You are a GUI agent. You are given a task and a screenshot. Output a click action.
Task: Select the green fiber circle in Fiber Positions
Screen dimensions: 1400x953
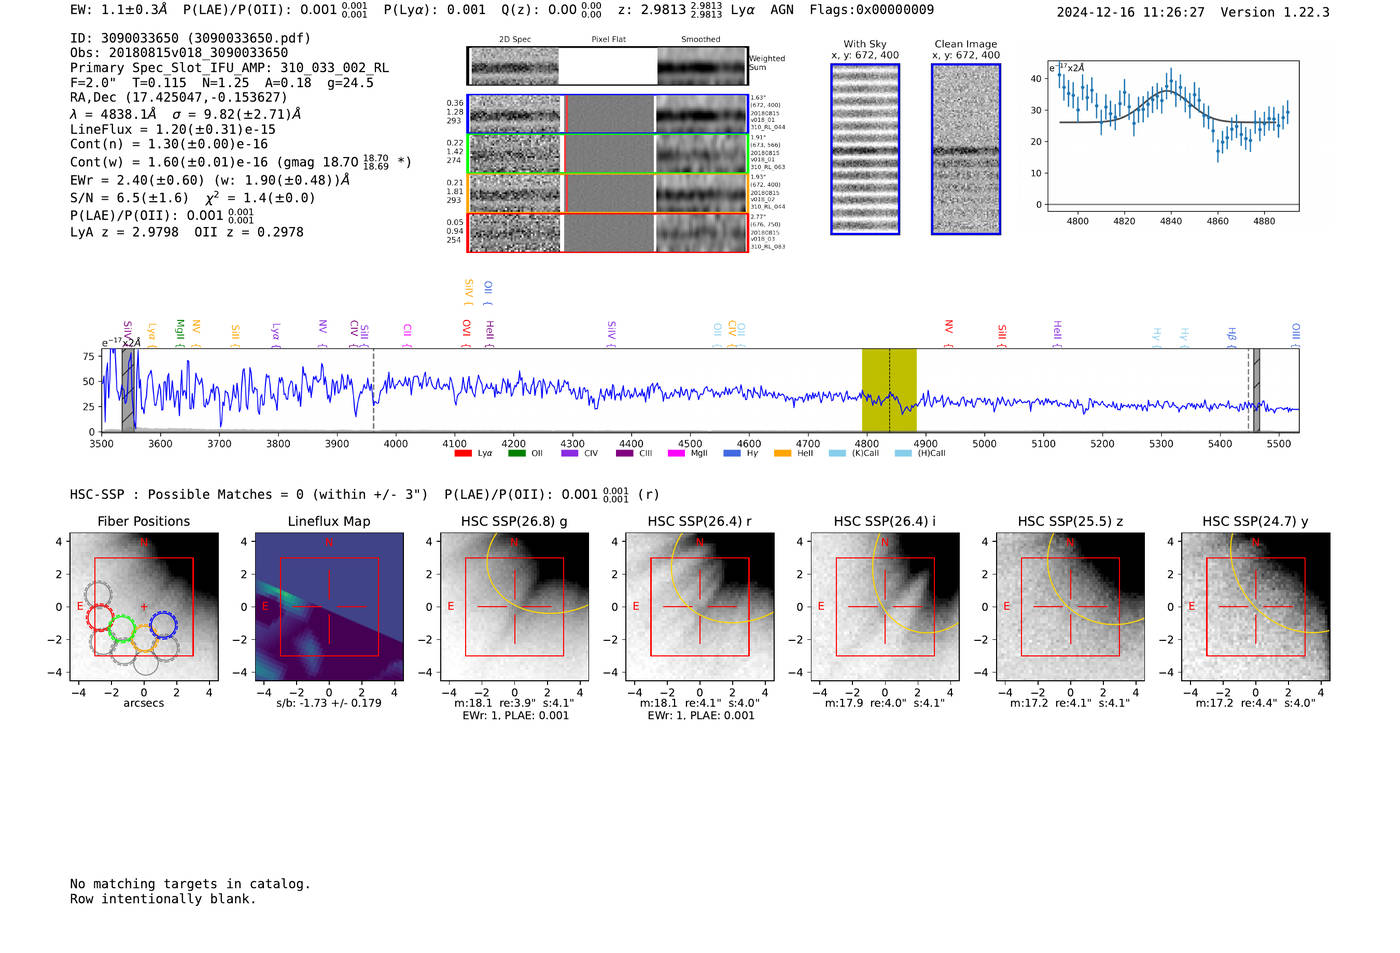click(122, 629)
